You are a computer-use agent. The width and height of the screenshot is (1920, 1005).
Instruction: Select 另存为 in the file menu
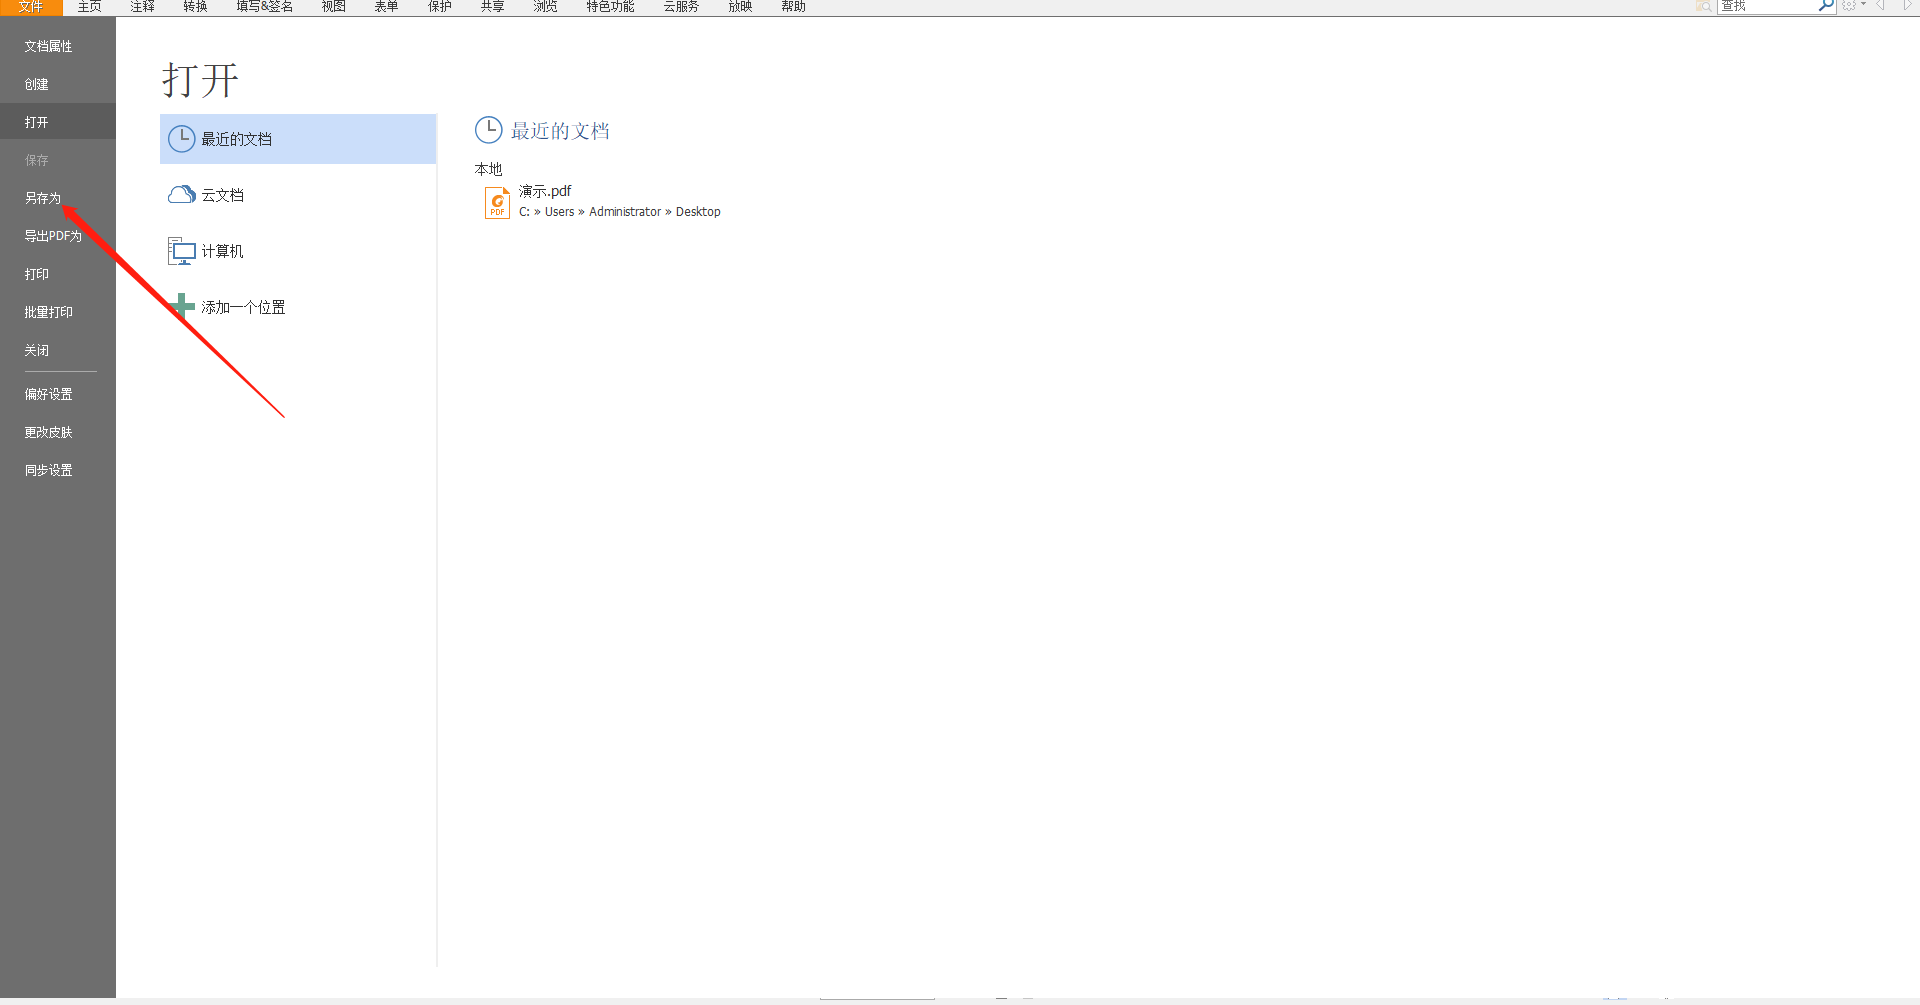coord(43,198)
